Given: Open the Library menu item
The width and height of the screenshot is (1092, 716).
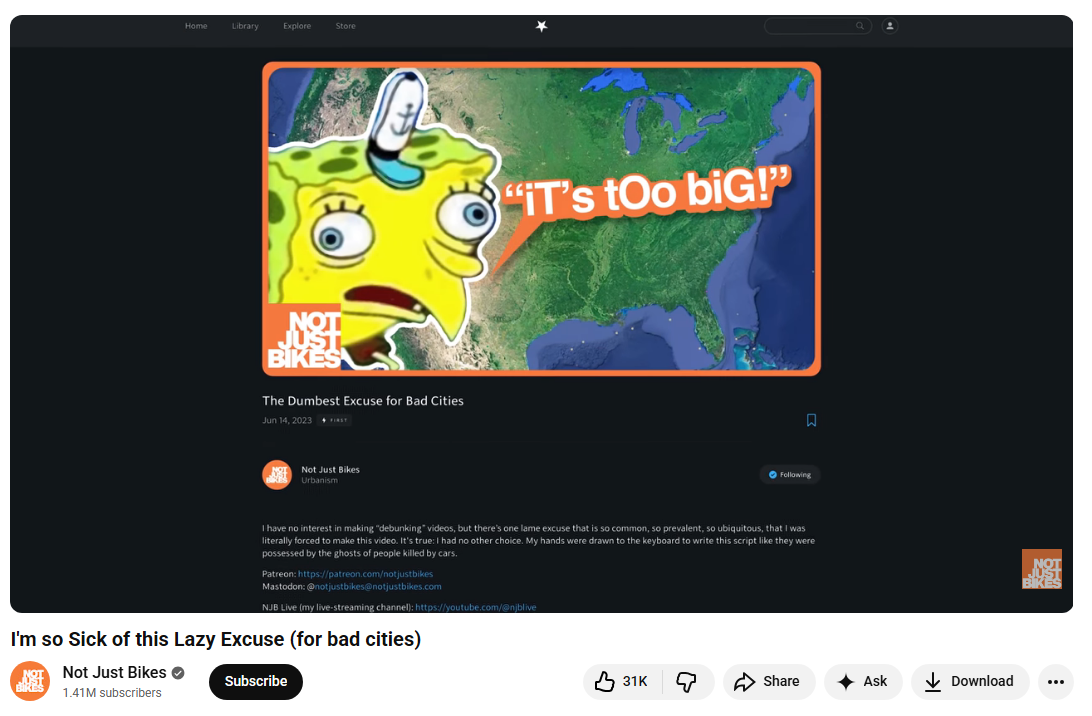Looking at the screenshot, I should [x=245, y=26].
